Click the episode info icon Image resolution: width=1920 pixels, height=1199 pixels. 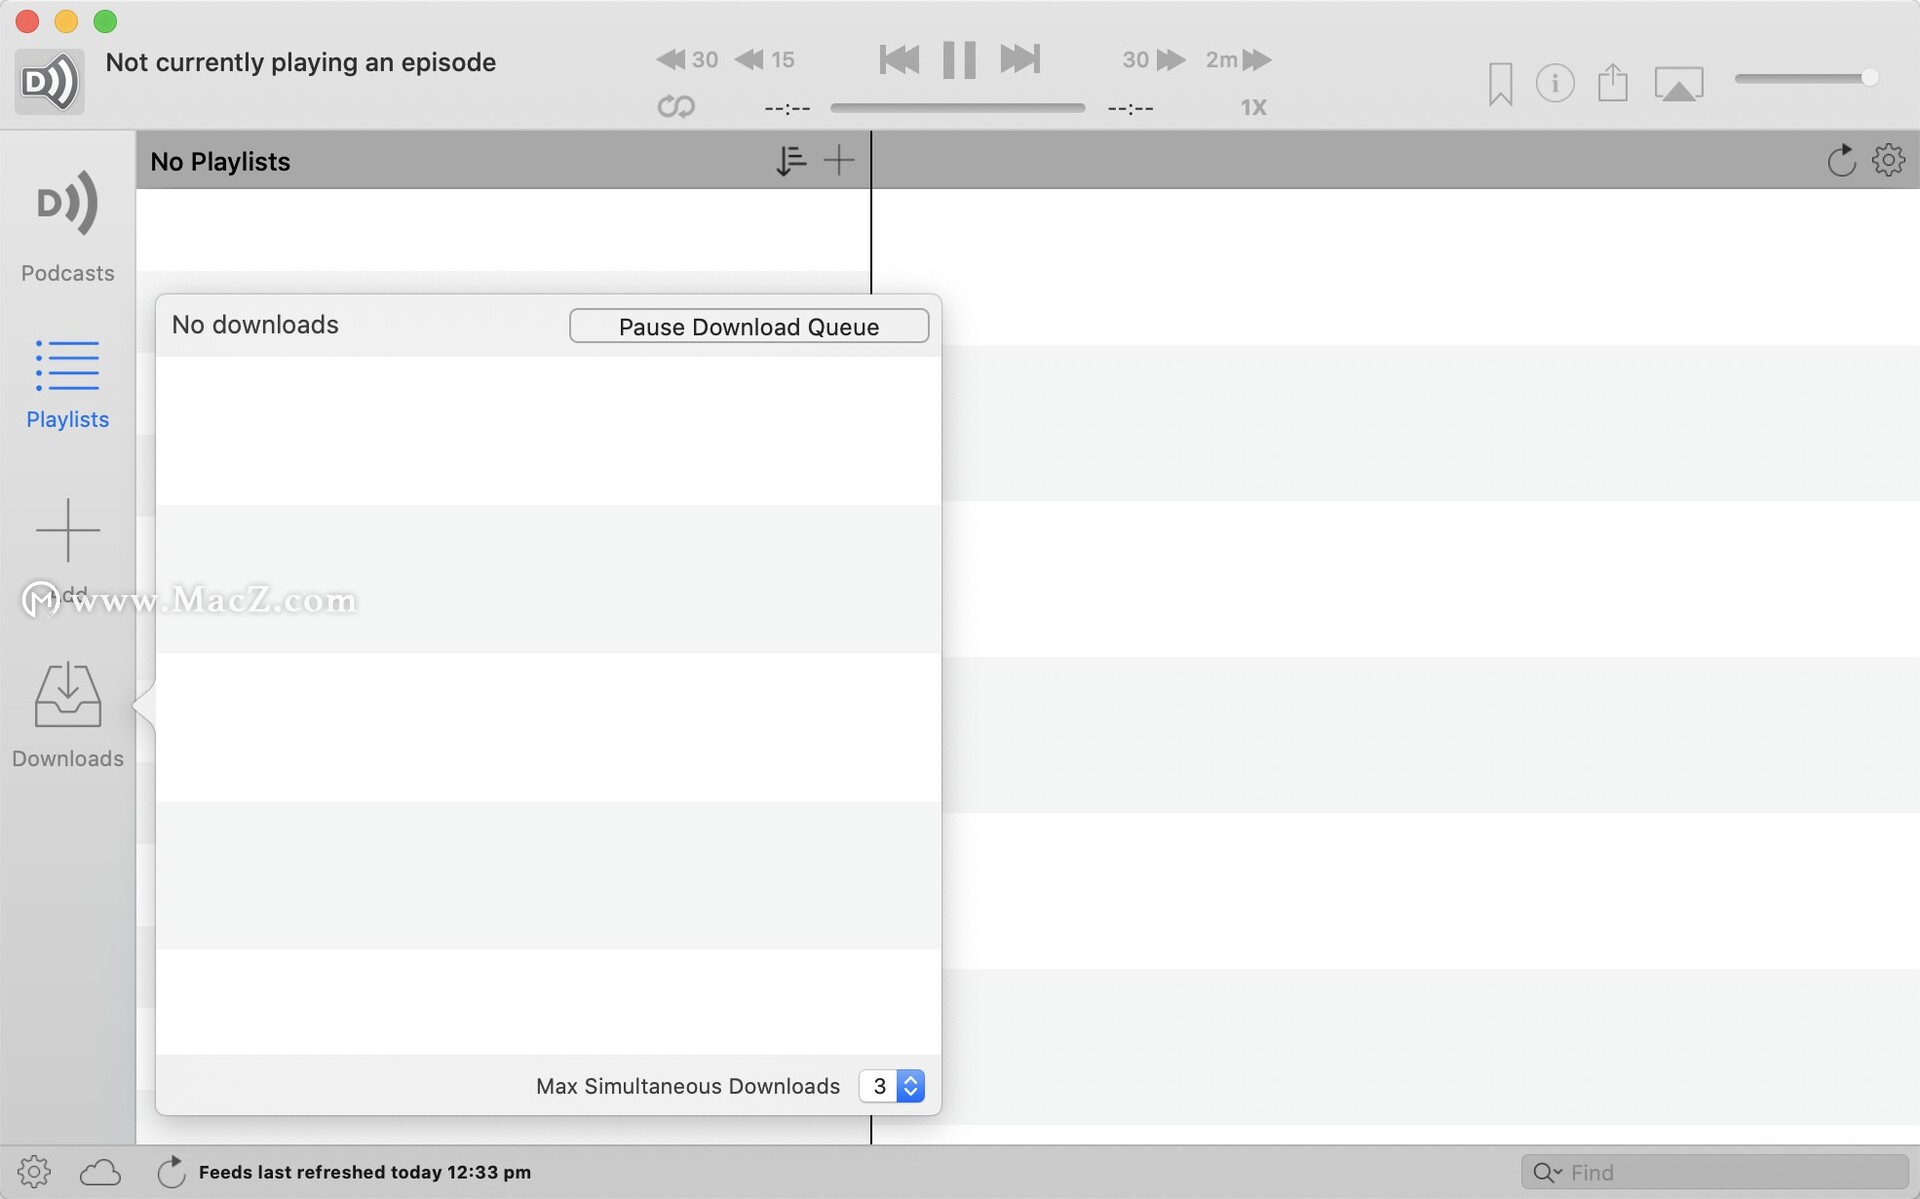click(1555, 80)
